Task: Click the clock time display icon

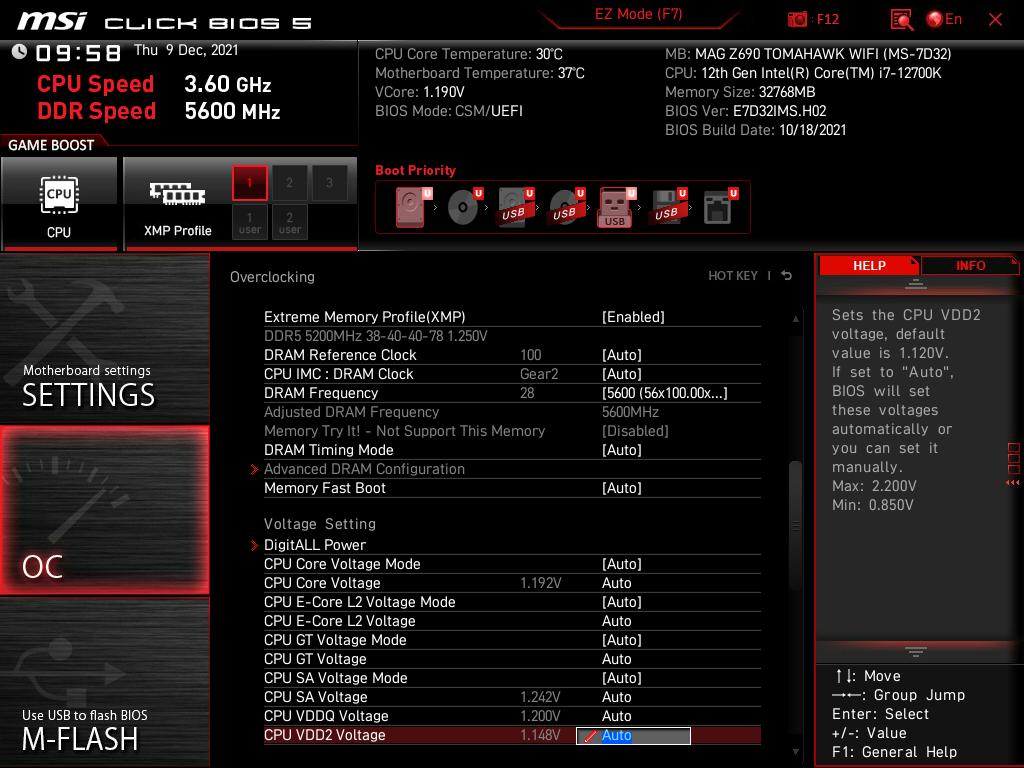Action: pyautogui.click(x=19, y=51)
